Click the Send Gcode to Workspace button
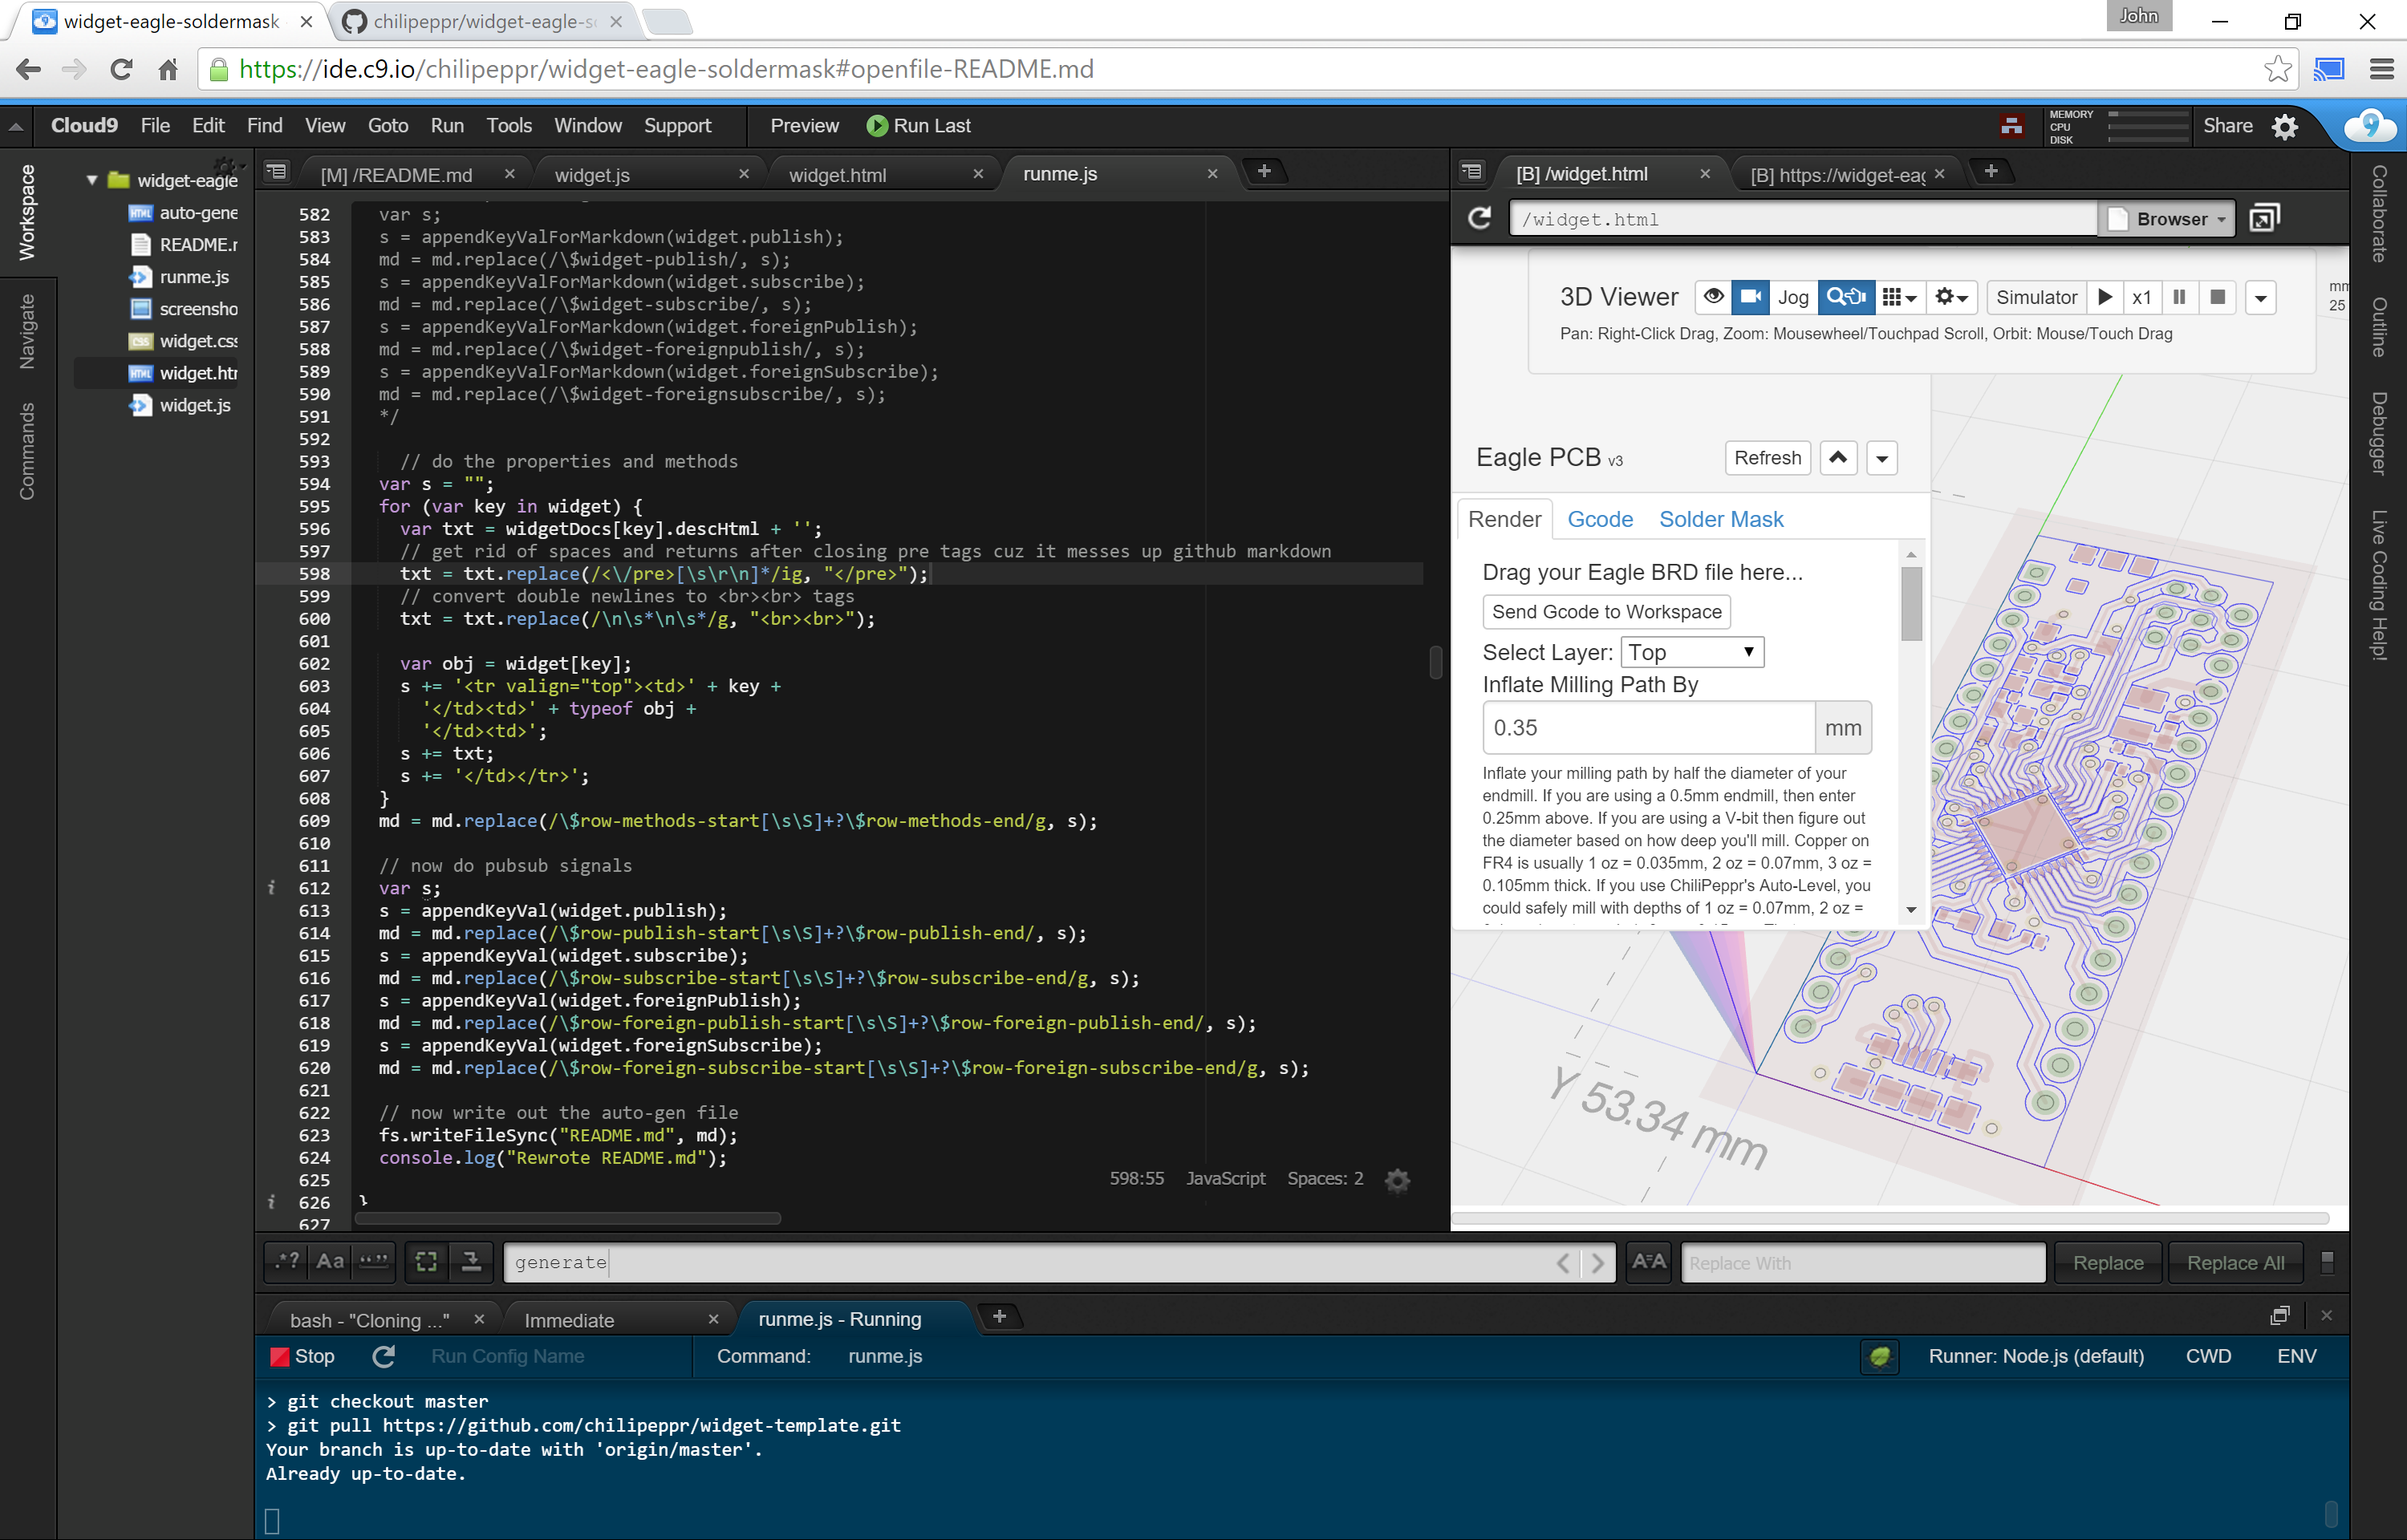The height and width of the screenshot is (1540, 2407). [x=1606, y=612]
